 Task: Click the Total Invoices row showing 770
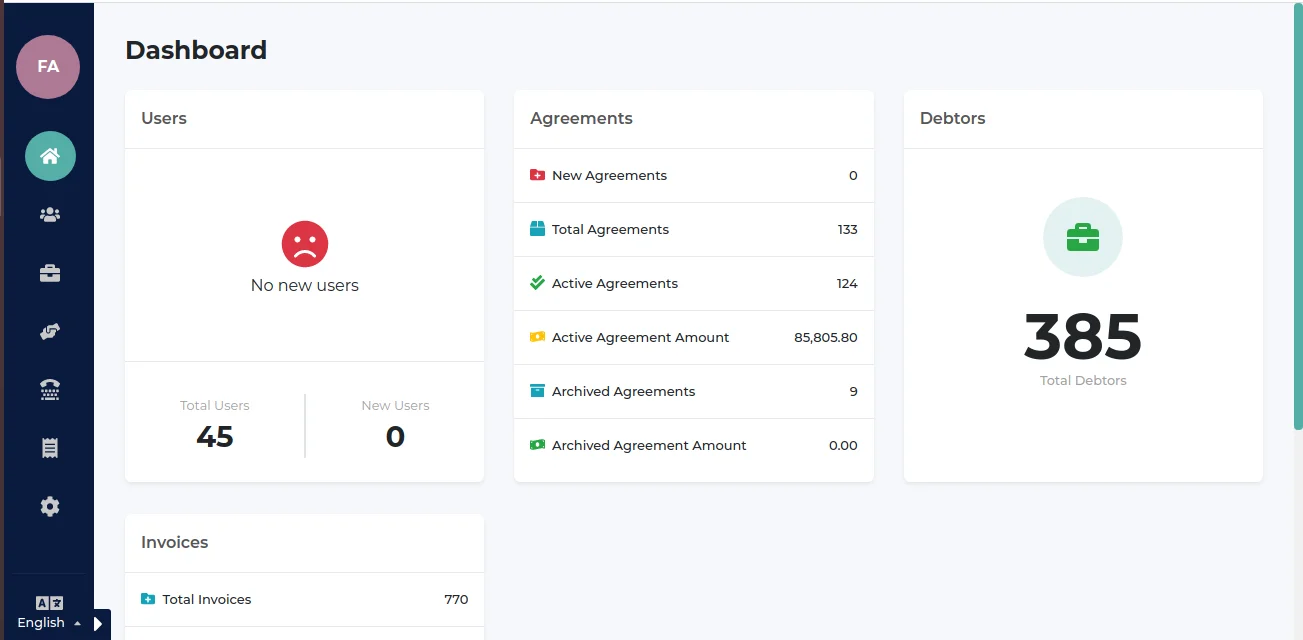click(x=304, y=599)
